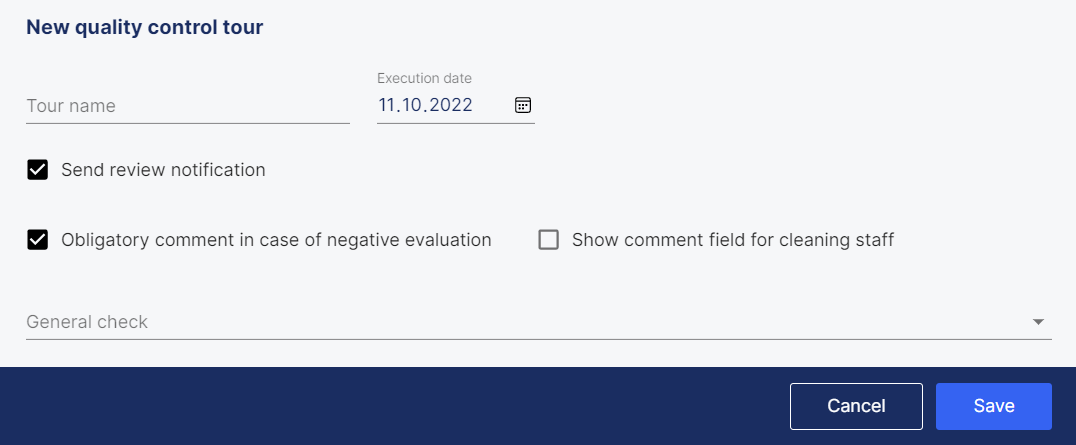Select the month 10 in execution date

(408, 105)
